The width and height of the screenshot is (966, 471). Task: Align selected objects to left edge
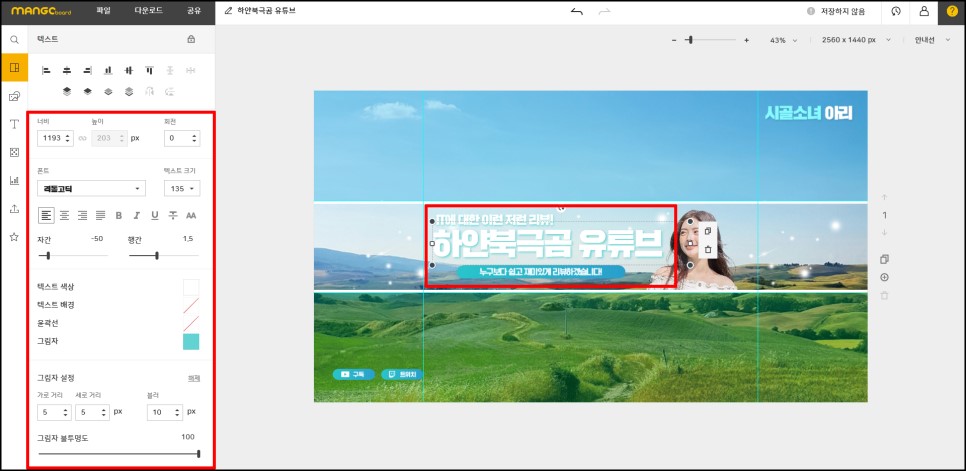46,71
